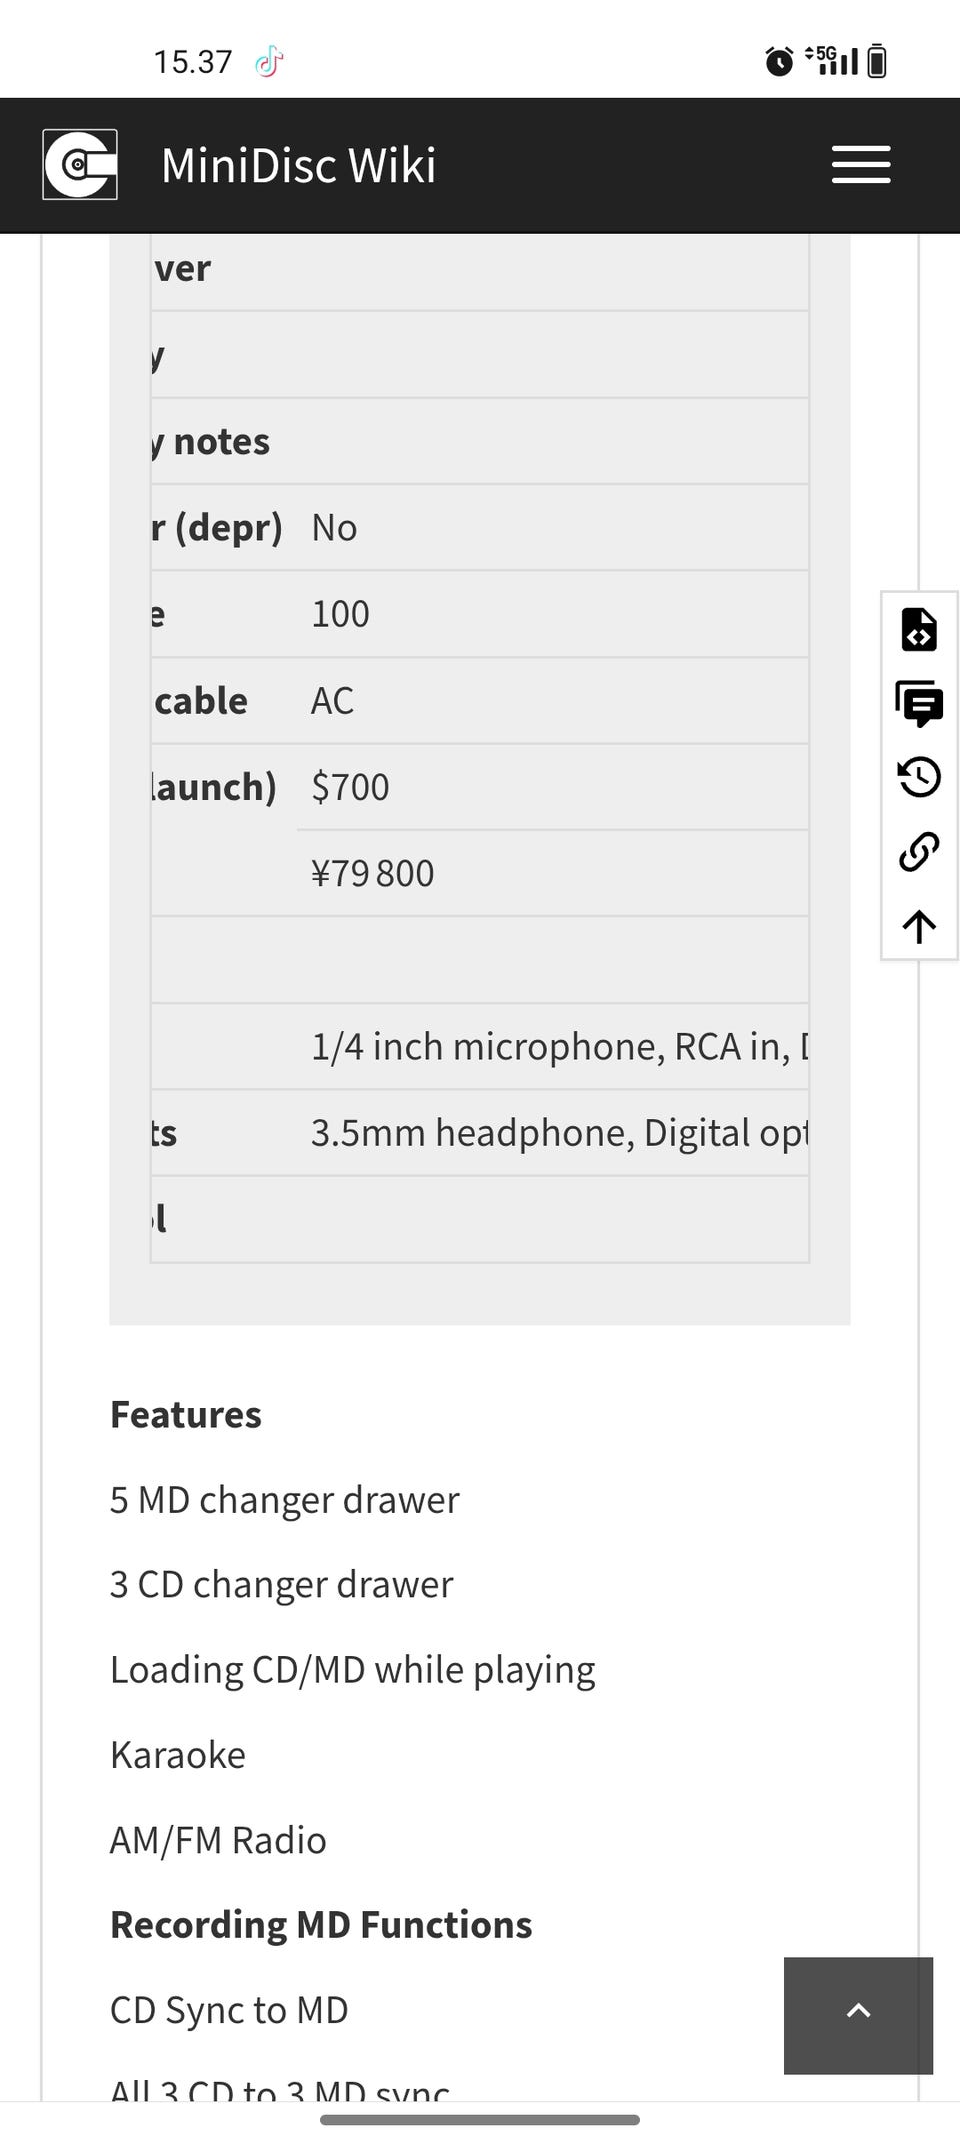
Task: Tap the bottom navigation gesture bar
Action: pos(480,2119)
